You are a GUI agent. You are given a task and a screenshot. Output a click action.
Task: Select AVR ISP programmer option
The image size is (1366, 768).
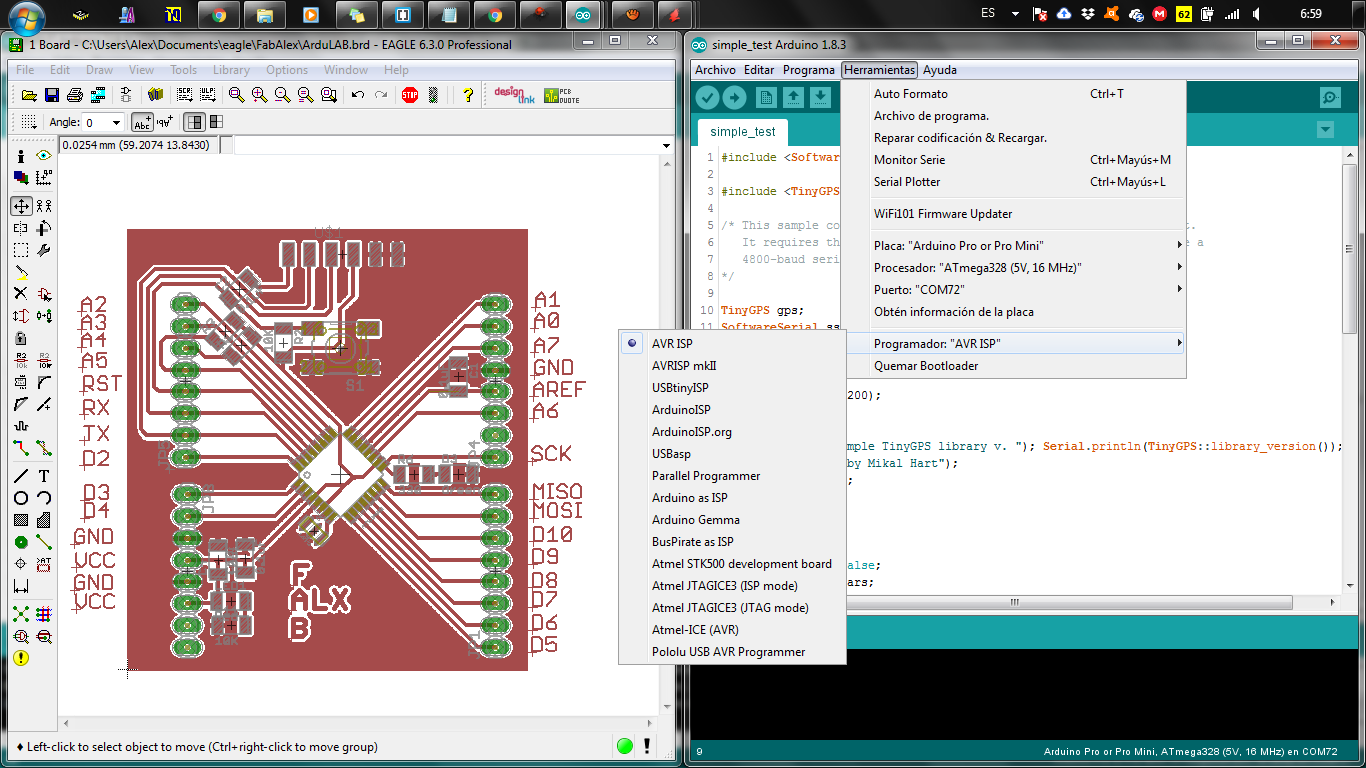[x=733, y=344]
